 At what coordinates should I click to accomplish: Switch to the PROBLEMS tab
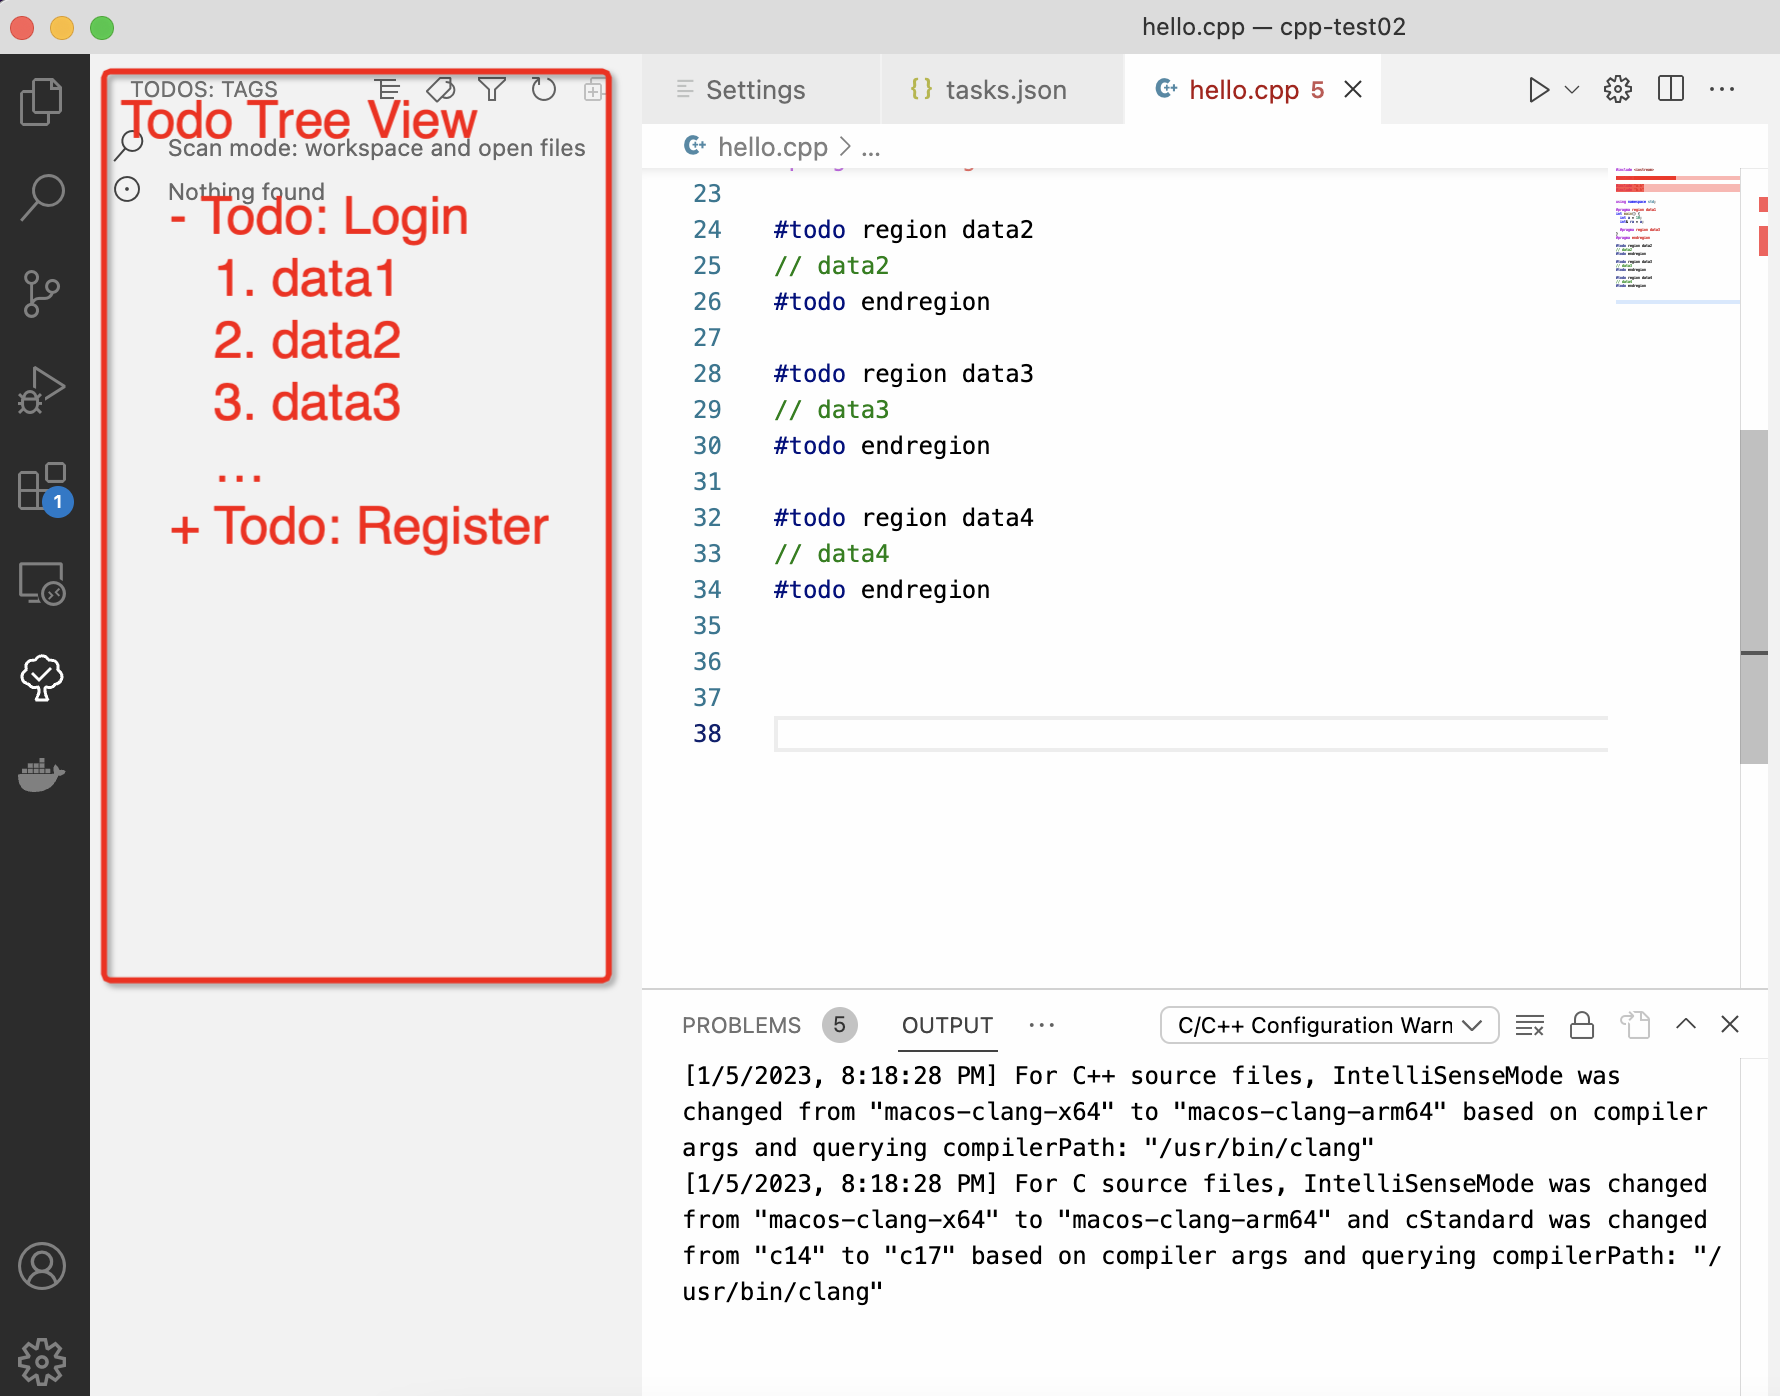(741, 1025)
